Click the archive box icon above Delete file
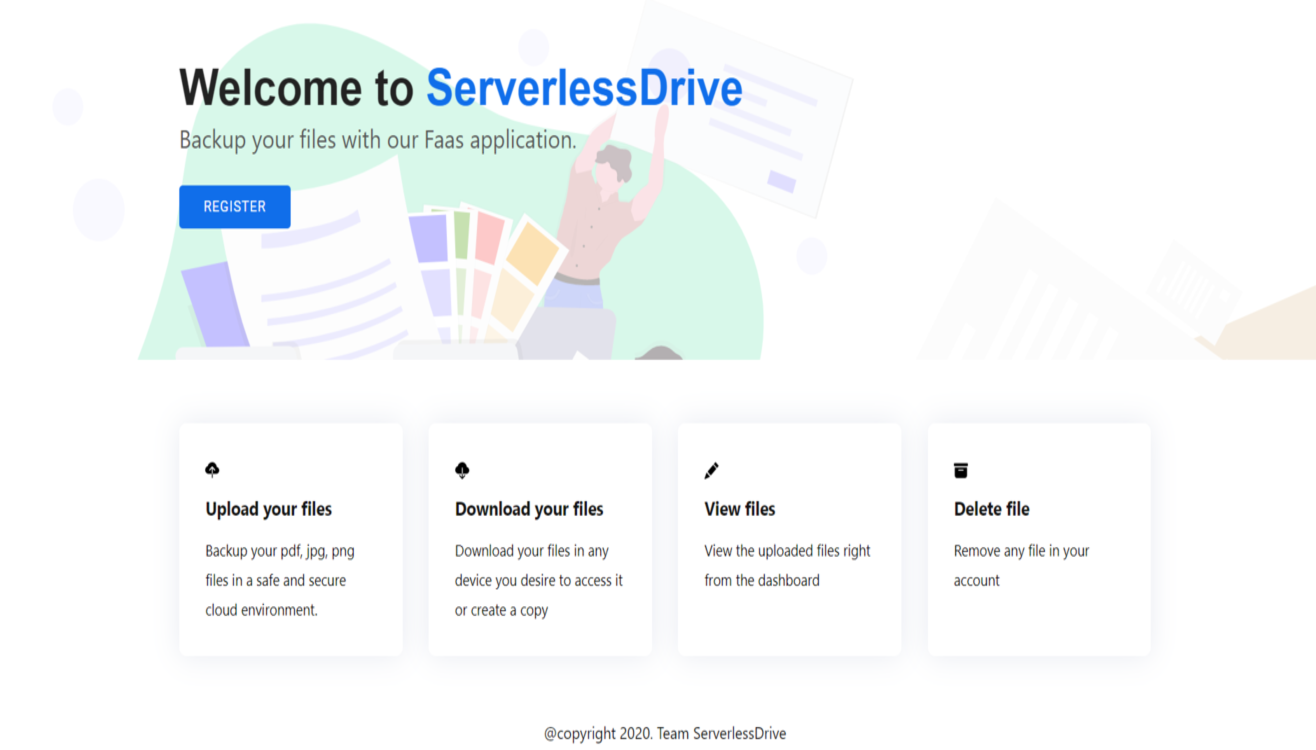 [x=961, y=470]
